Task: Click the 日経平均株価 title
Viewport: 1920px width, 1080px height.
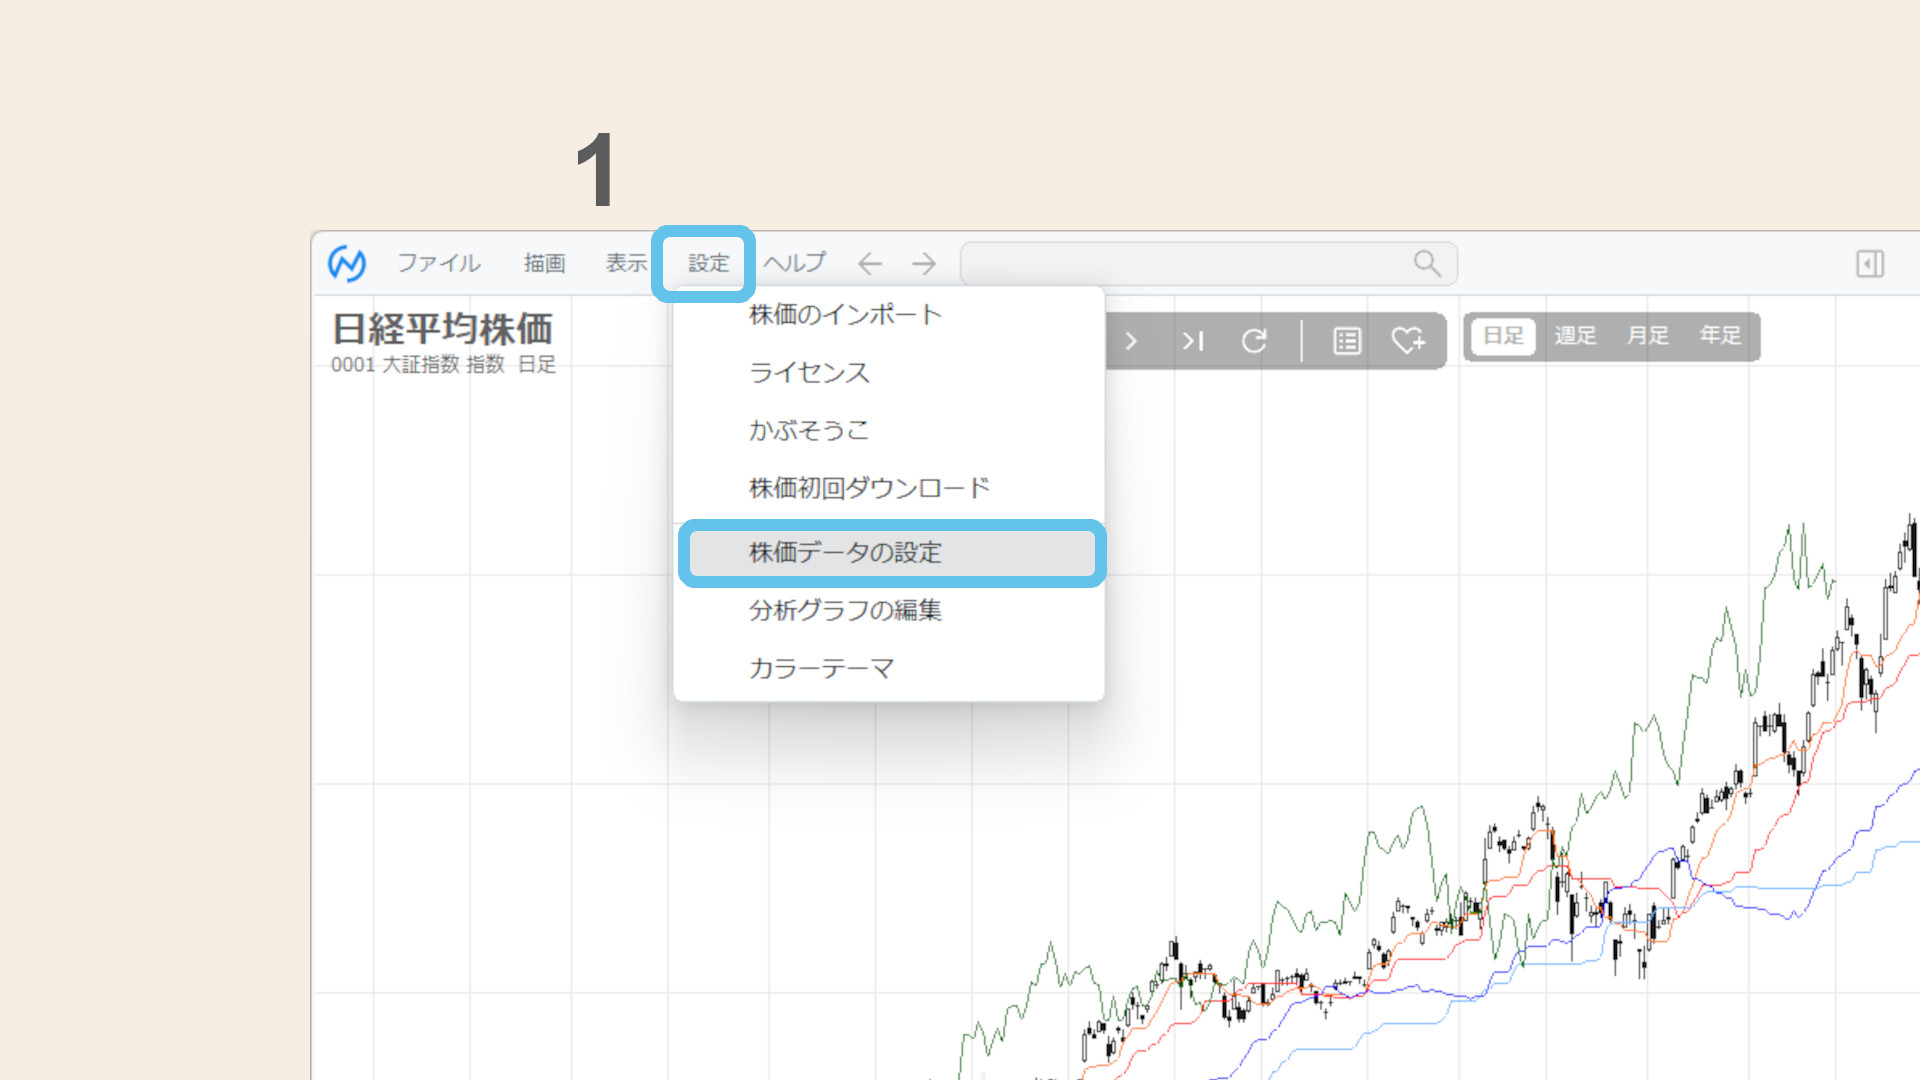Action: [442, 328]
